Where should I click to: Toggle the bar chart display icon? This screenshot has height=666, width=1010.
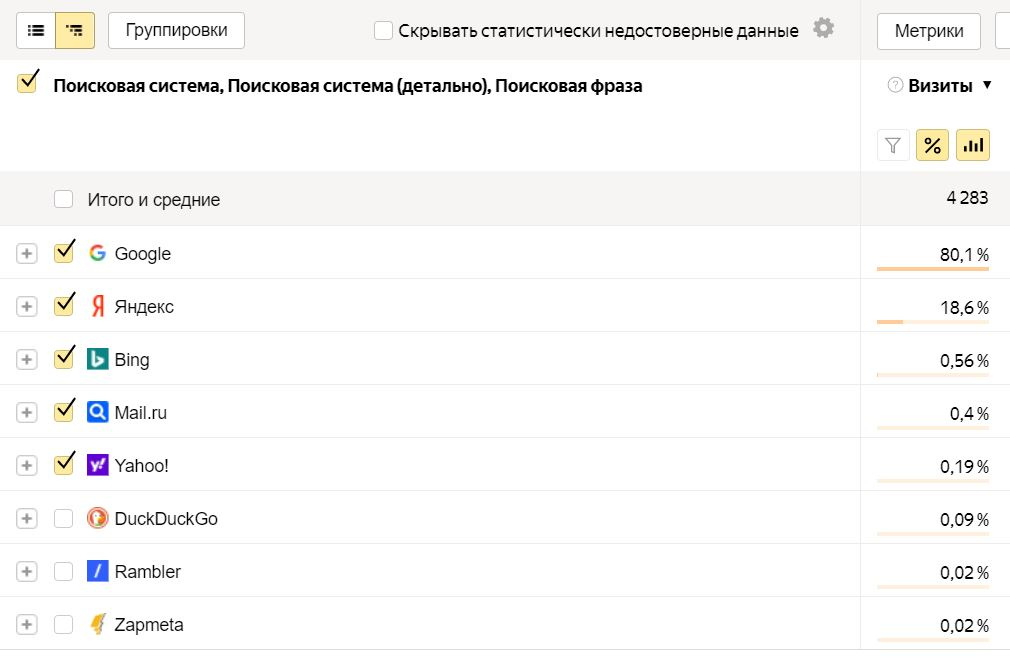point(972,146)
